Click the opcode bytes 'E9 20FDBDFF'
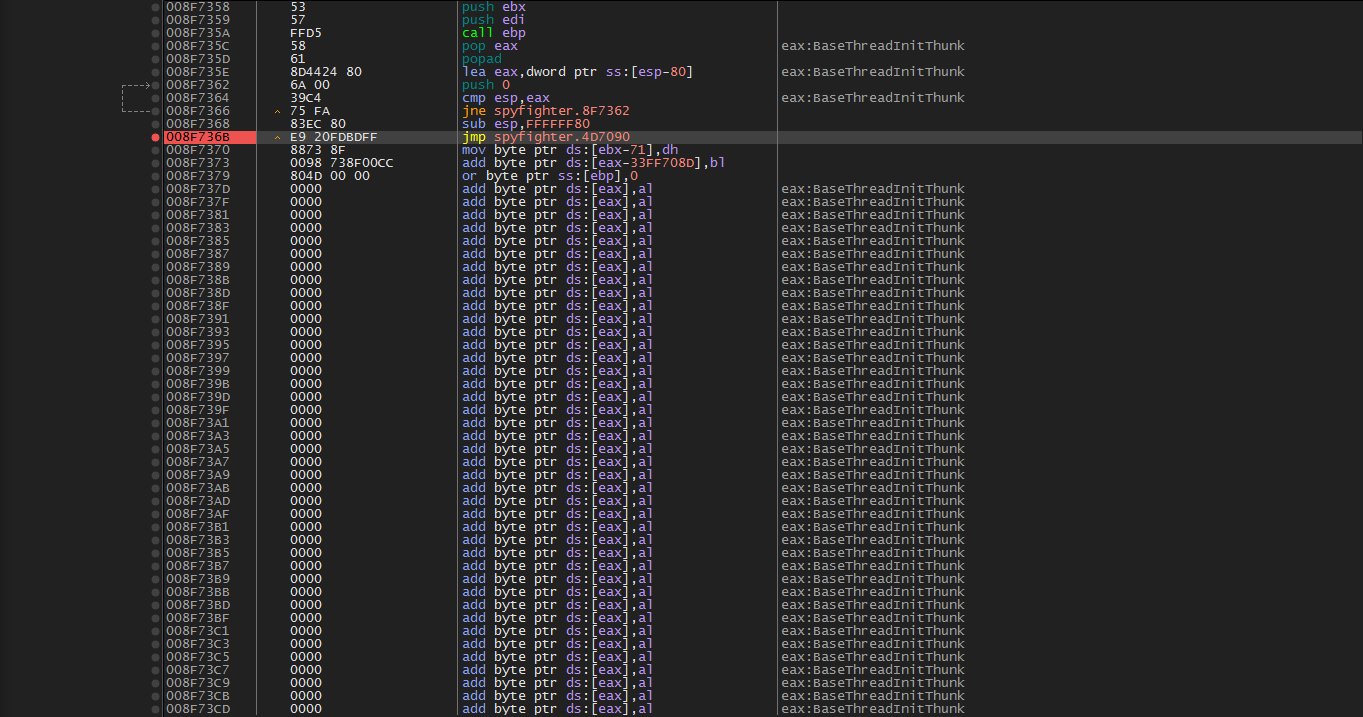The height and width of the screenshot is (717, 1363). pyautogui.click(x=334, y=137)
